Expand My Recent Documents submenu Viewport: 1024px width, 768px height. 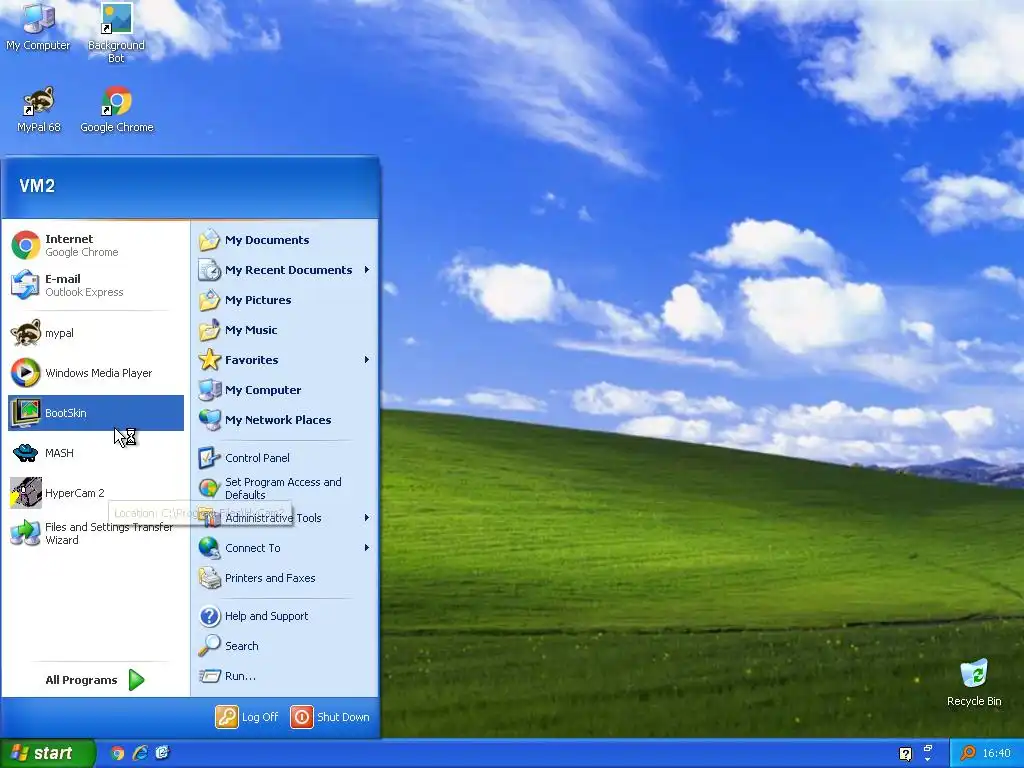[x=285, y=270]
